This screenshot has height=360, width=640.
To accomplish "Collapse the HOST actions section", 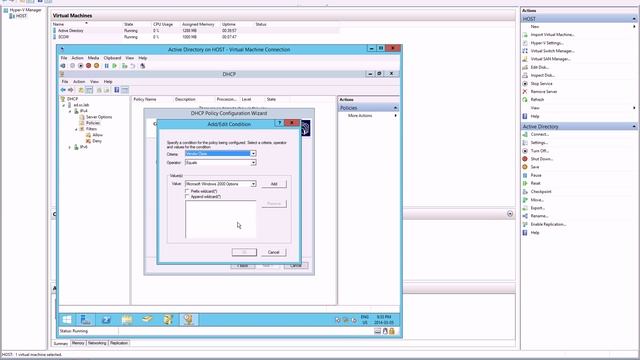I will (x=634, y=19).
